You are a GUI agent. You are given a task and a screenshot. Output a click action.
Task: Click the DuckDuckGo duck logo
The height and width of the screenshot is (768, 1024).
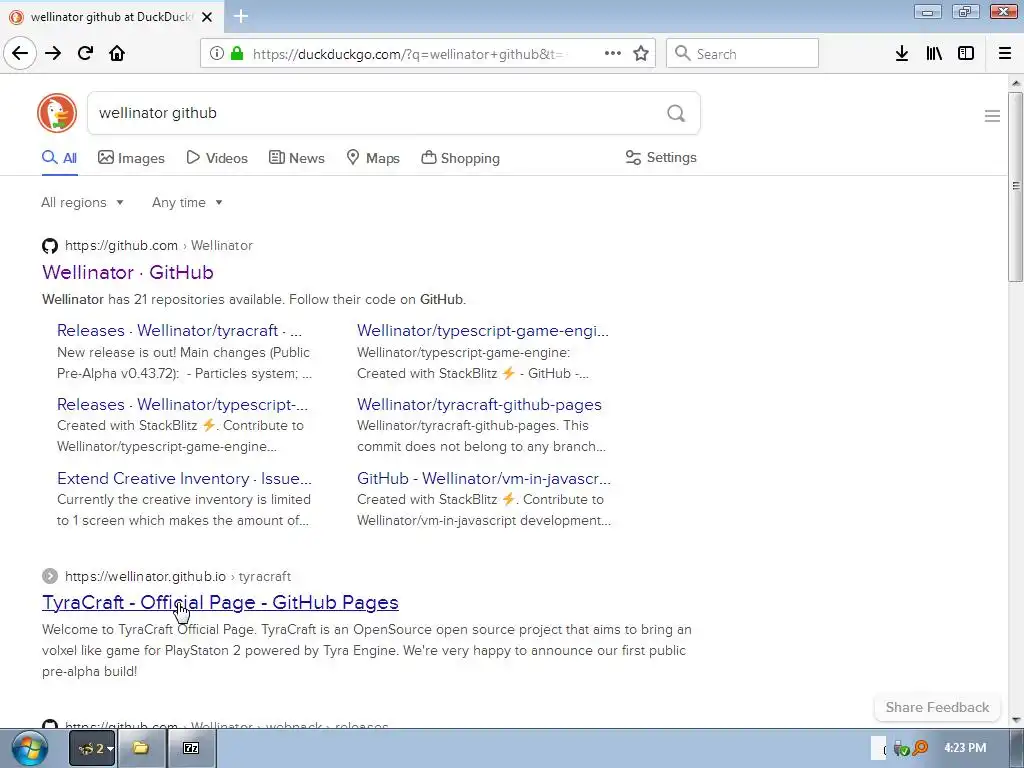[x=57, y=113]
